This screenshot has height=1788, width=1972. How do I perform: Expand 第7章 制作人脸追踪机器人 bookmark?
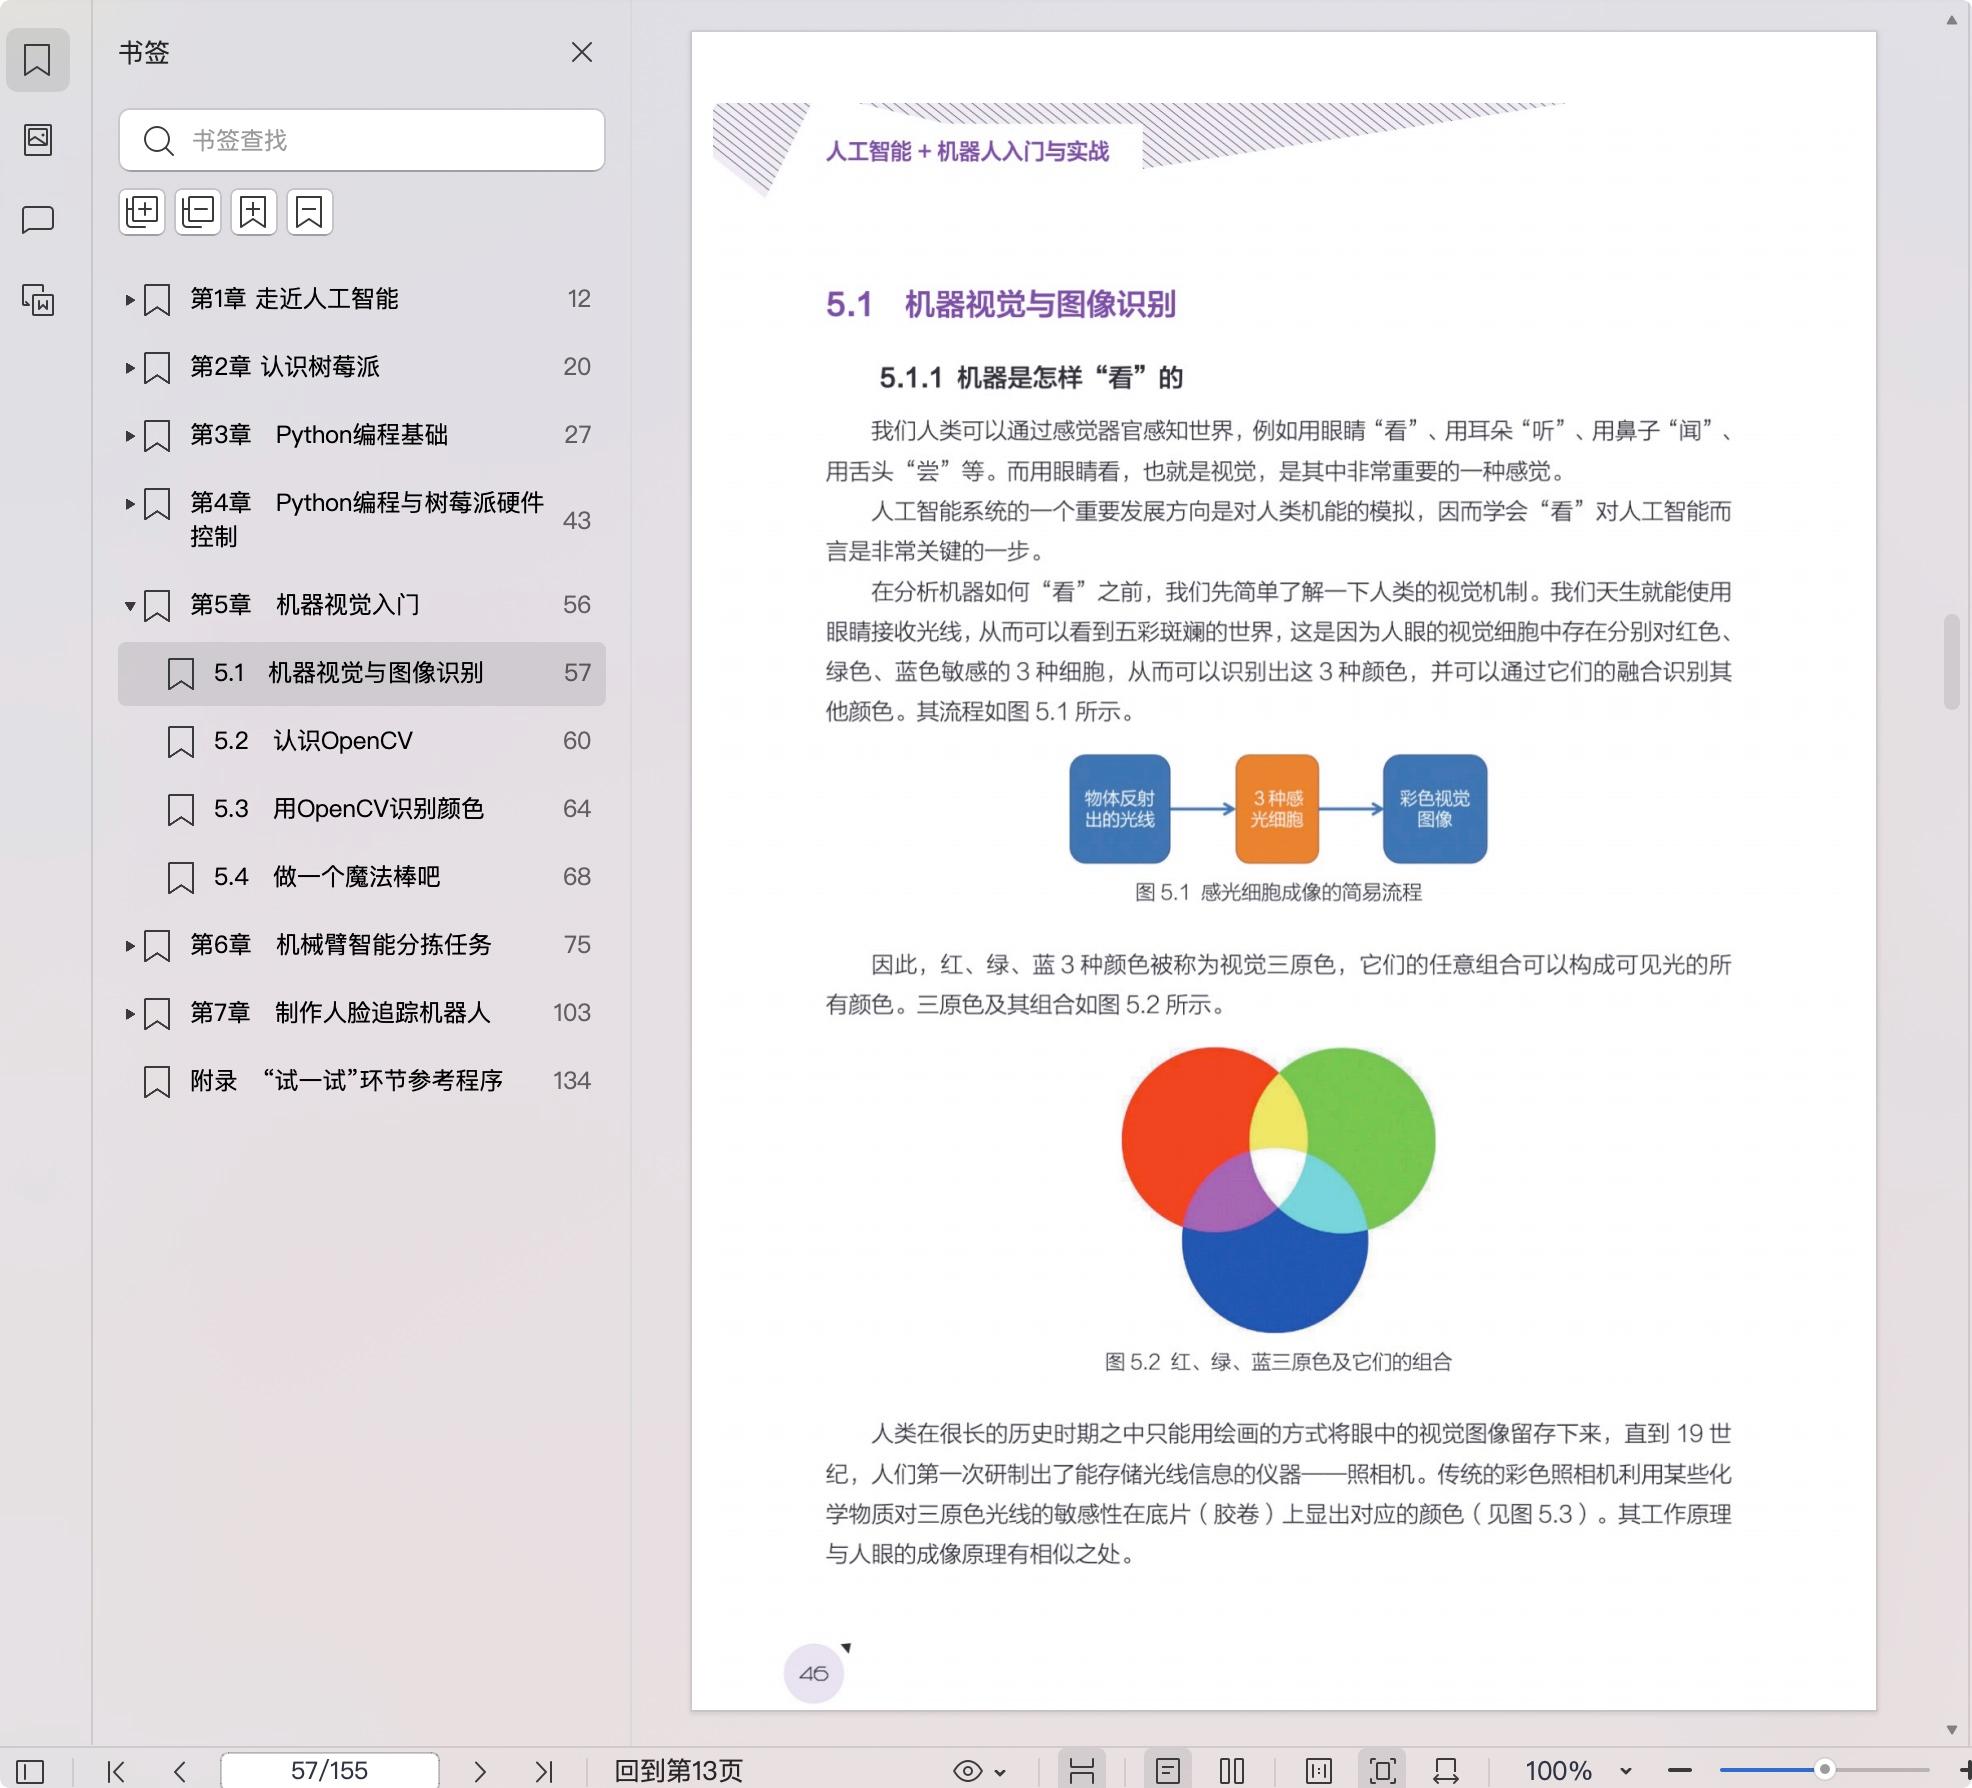tap(129, 1013)
